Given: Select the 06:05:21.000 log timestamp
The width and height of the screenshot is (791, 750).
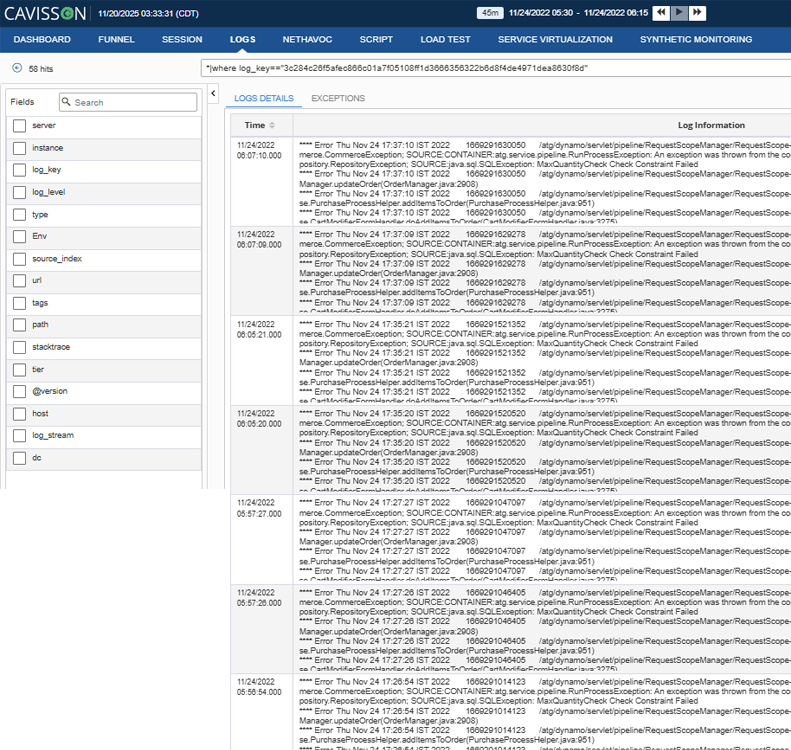Looking at the screenshot, I should [259, 329].
